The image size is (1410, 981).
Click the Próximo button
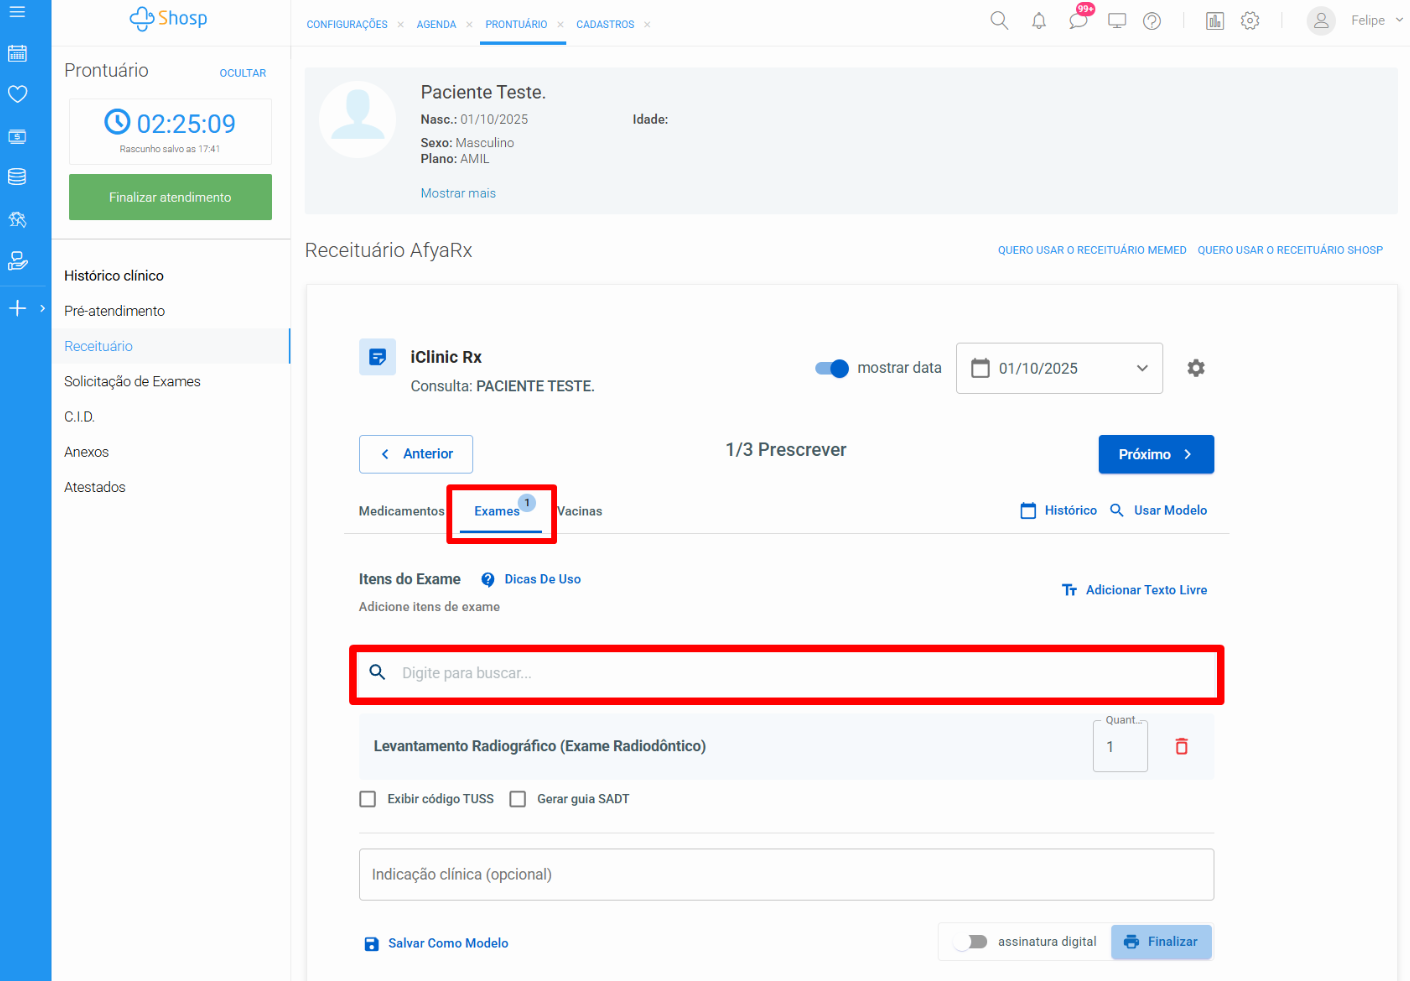coord(1155,454)
